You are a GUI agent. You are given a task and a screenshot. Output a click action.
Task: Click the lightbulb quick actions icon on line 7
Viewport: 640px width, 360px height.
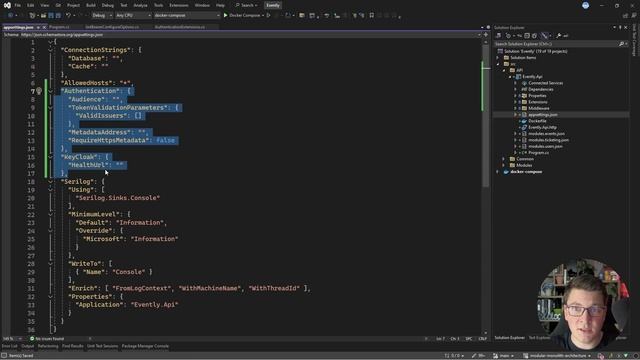pyautogui.click(x=39, y=91)
